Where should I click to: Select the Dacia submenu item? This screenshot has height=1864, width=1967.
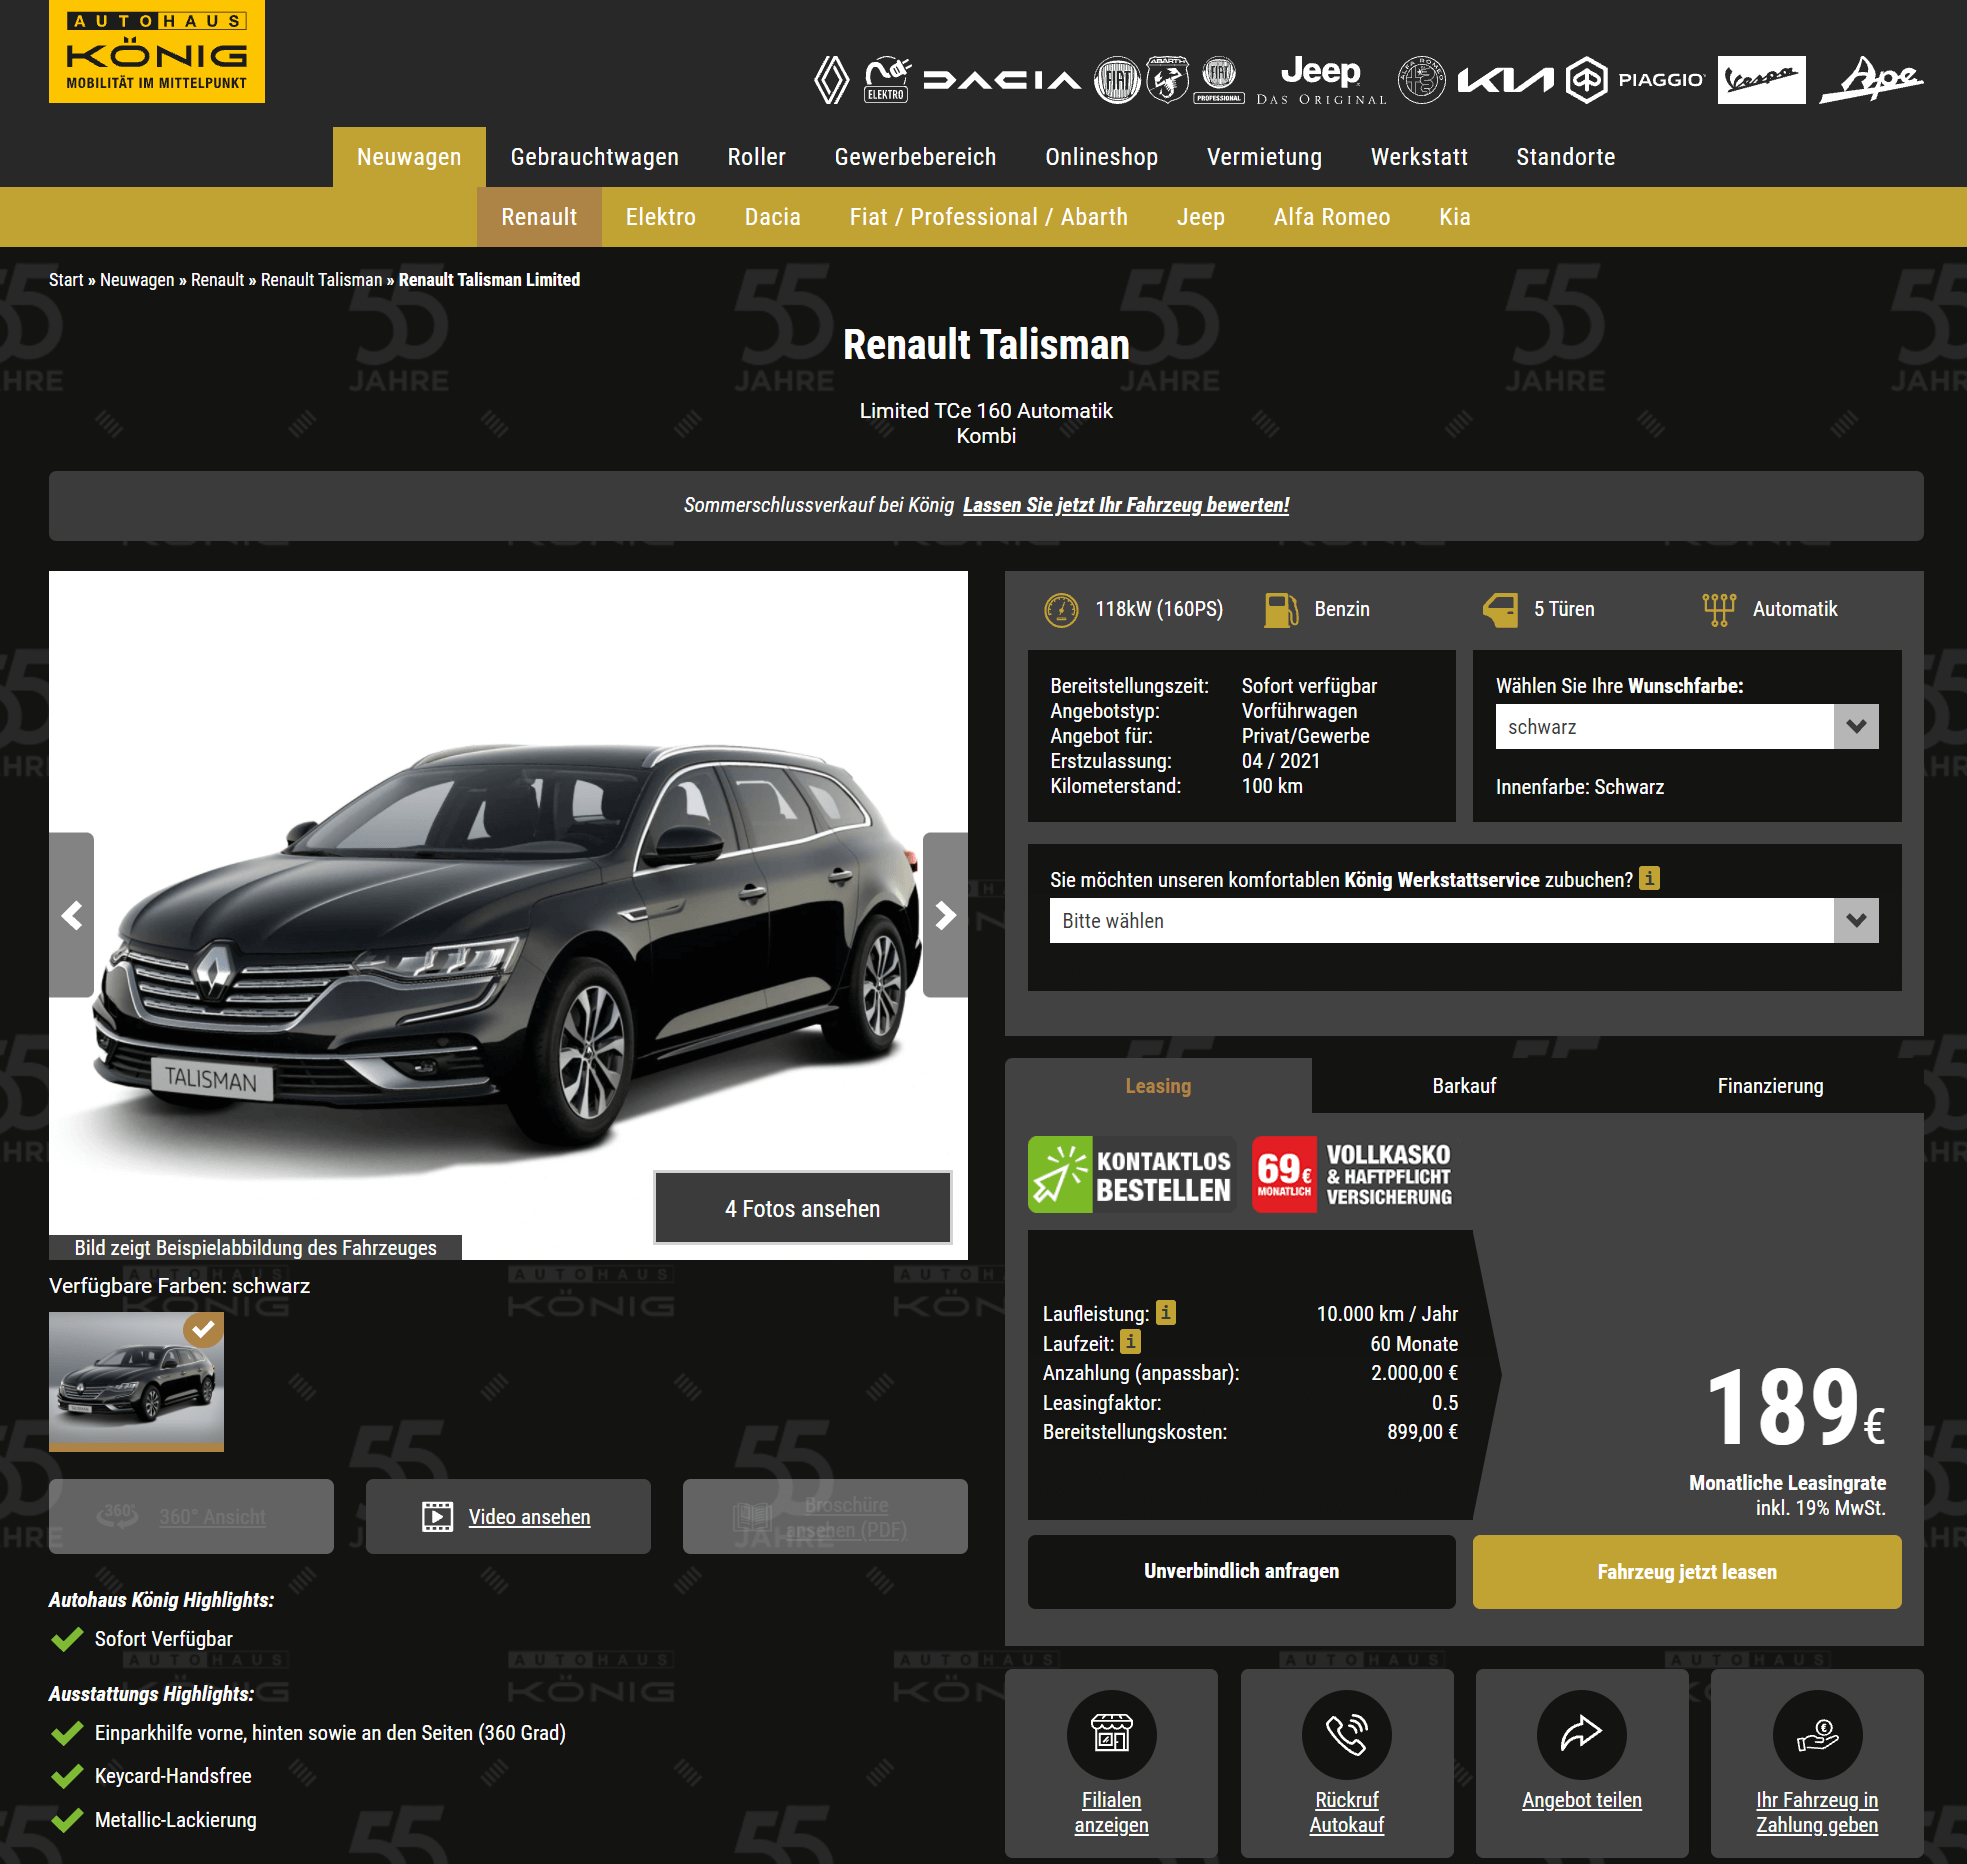pyautogui.click(x=772, y=217)
